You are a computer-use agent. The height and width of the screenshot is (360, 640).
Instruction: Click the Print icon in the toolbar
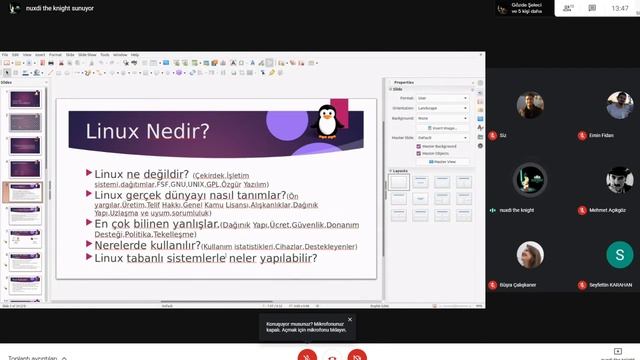tap(51, 63)
